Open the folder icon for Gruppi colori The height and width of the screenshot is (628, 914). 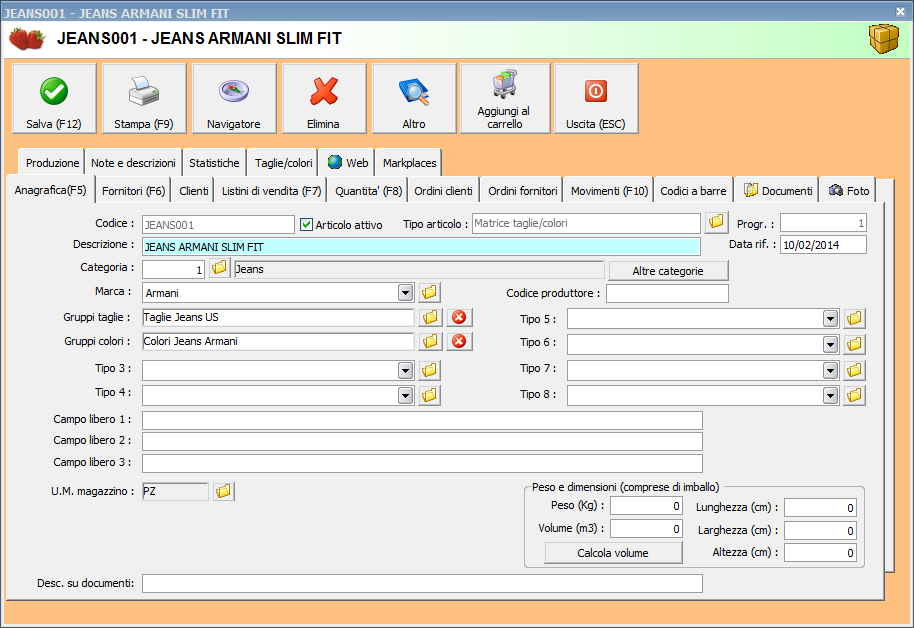tap(430, 341)
